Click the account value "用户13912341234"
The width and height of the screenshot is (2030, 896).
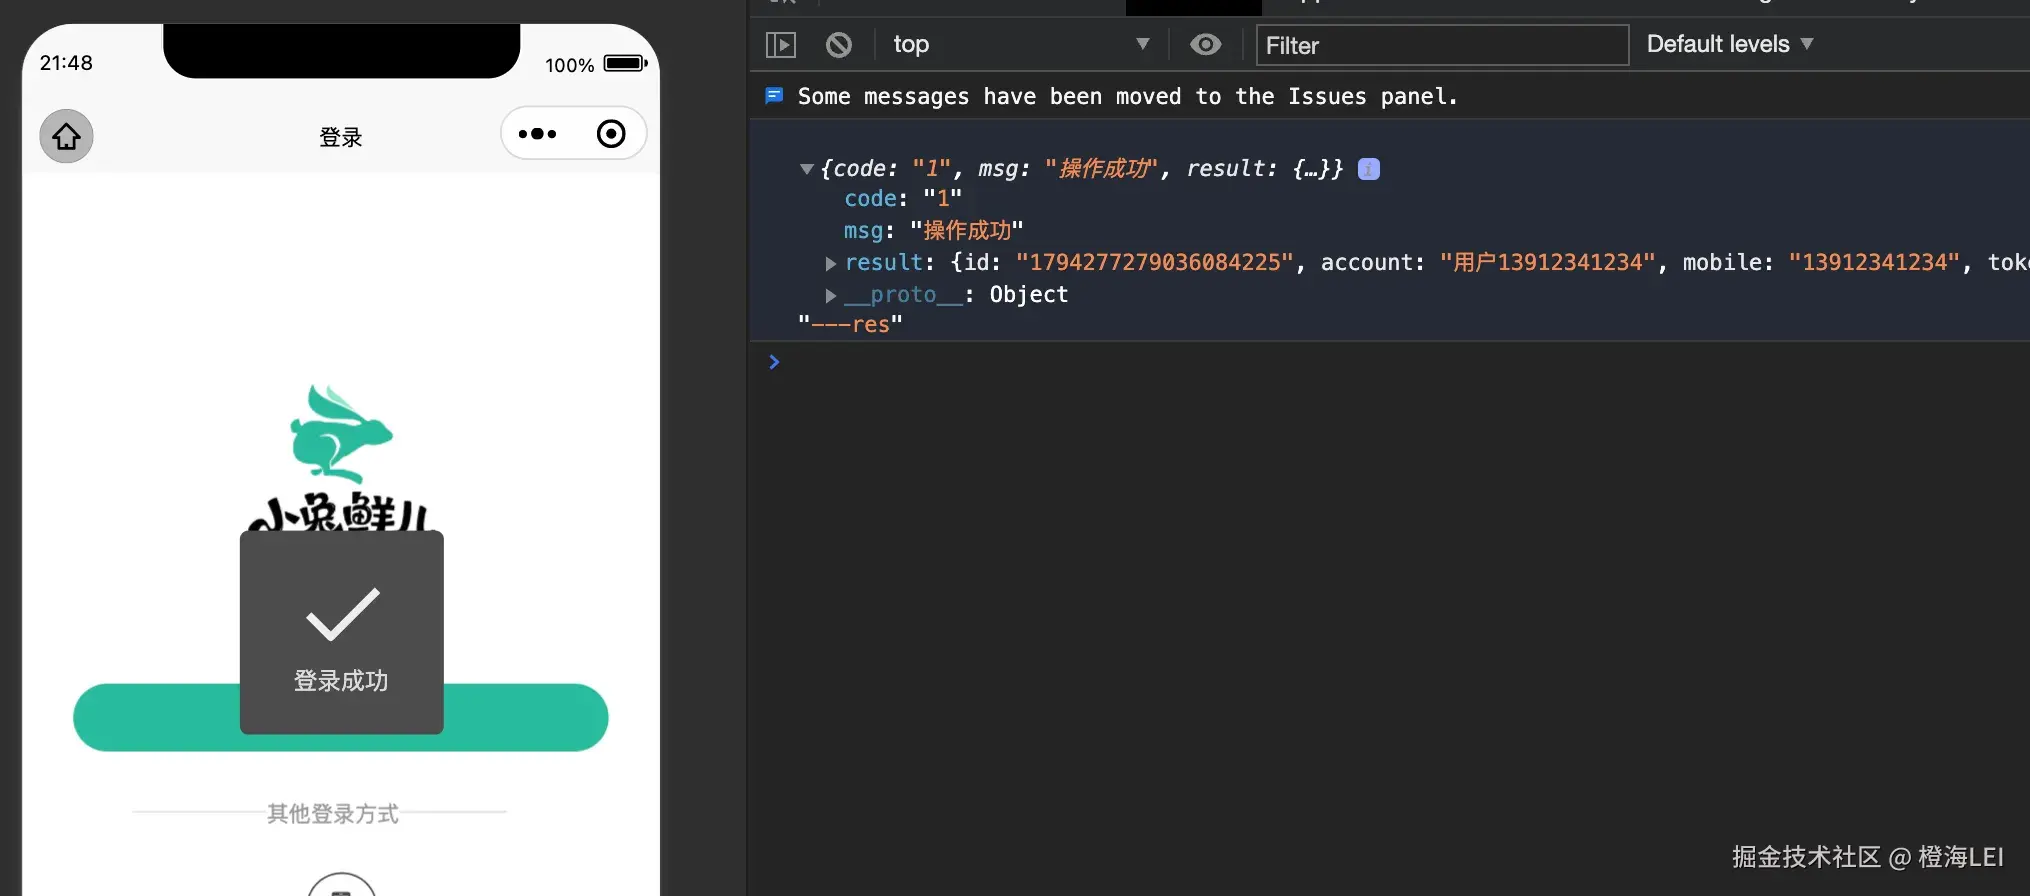(x=1547, y=263)
